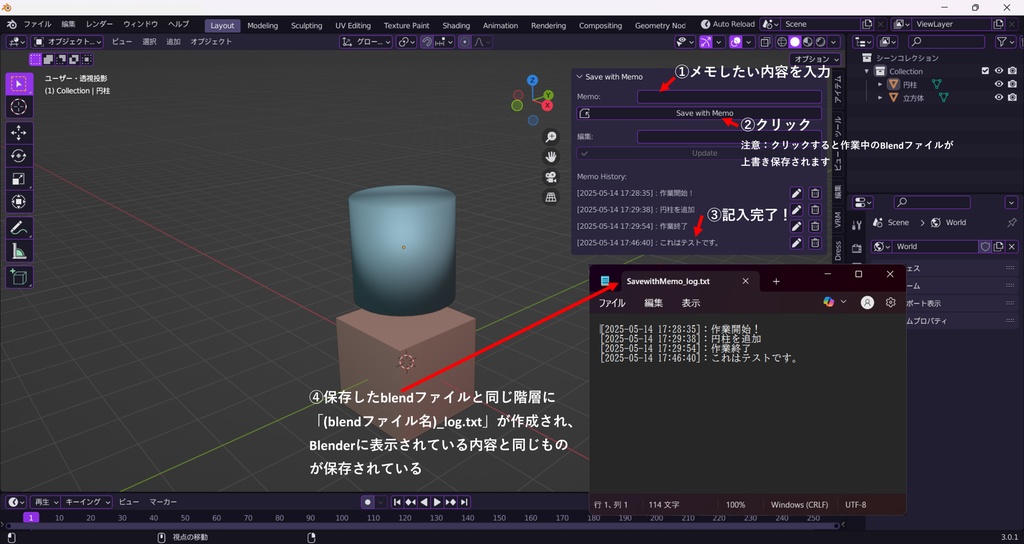This screenshot has width=1024, height=544.
Task: Hide 立方体 using its eye icon
Action: (999, 97)
